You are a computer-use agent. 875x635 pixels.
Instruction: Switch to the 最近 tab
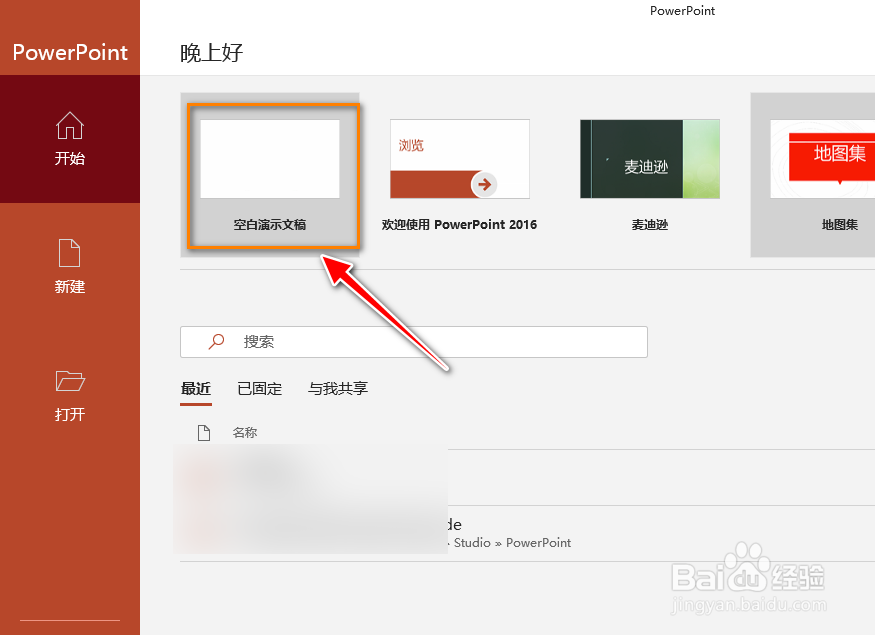pos(196,389)
